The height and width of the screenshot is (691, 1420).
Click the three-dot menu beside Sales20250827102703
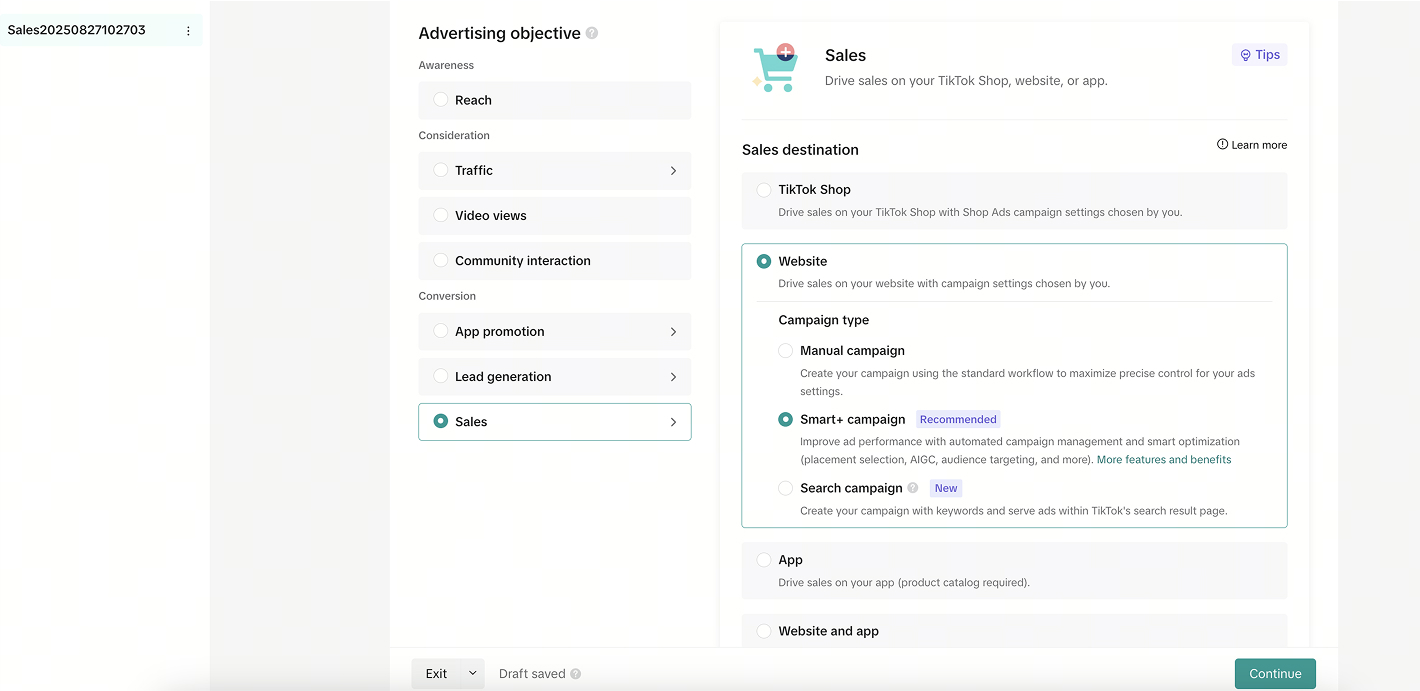(188, 31)
